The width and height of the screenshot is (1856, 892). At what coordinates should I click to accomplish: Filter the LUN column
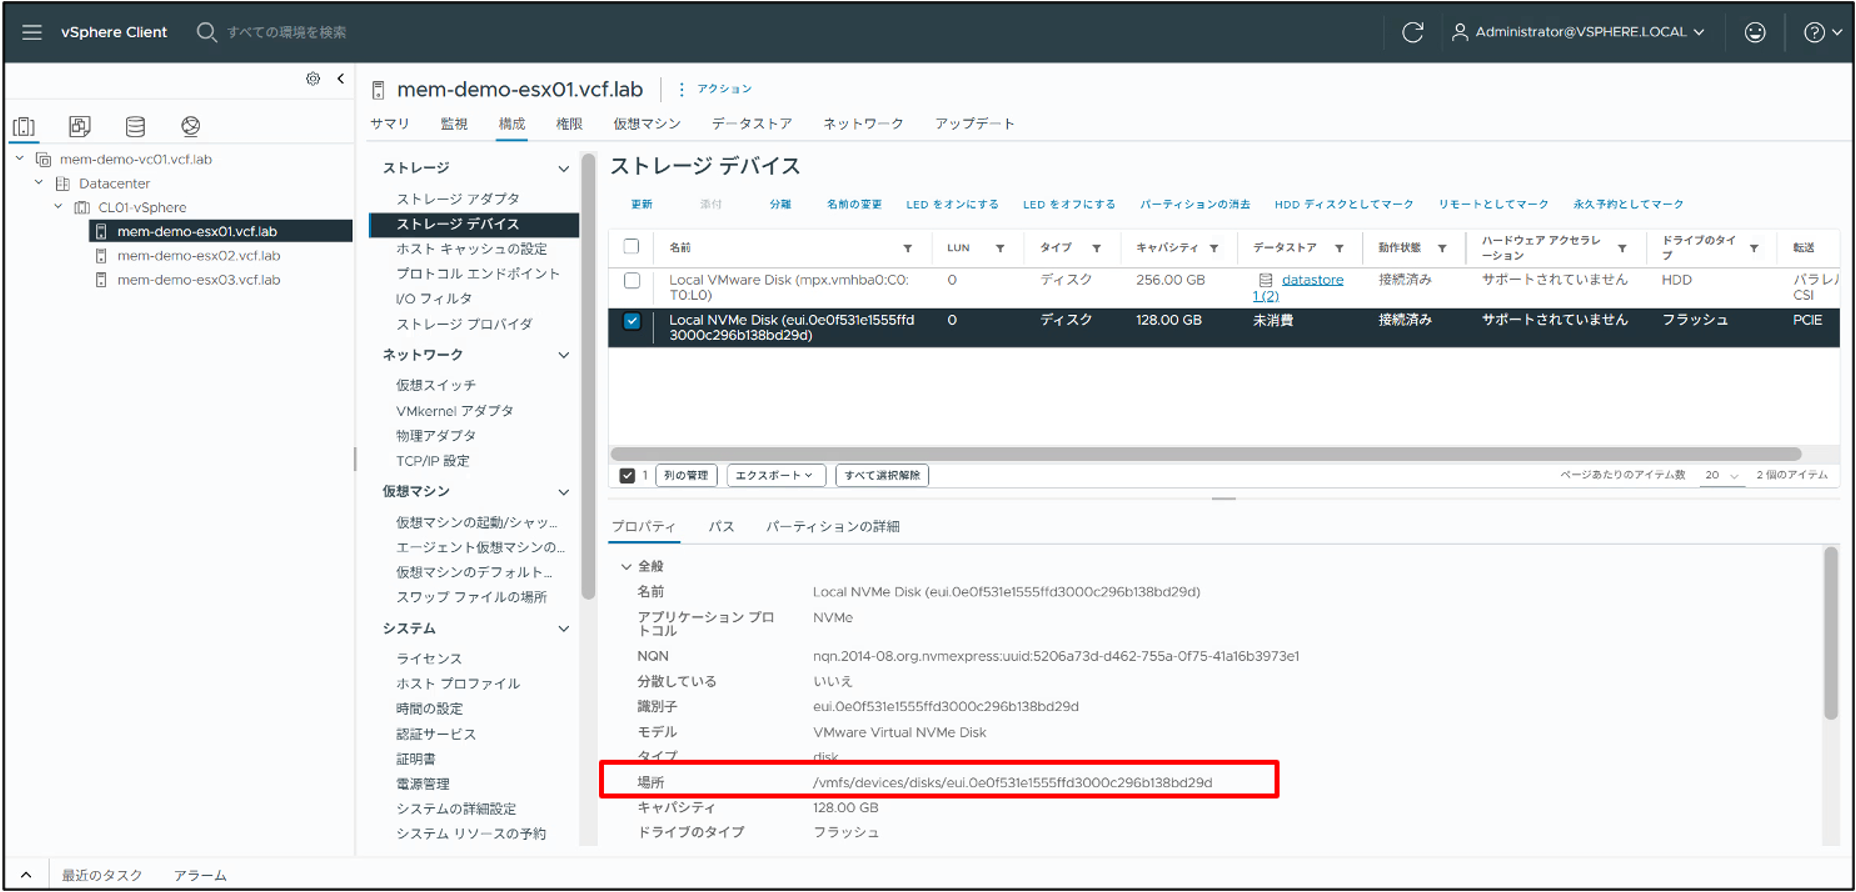1000,248
